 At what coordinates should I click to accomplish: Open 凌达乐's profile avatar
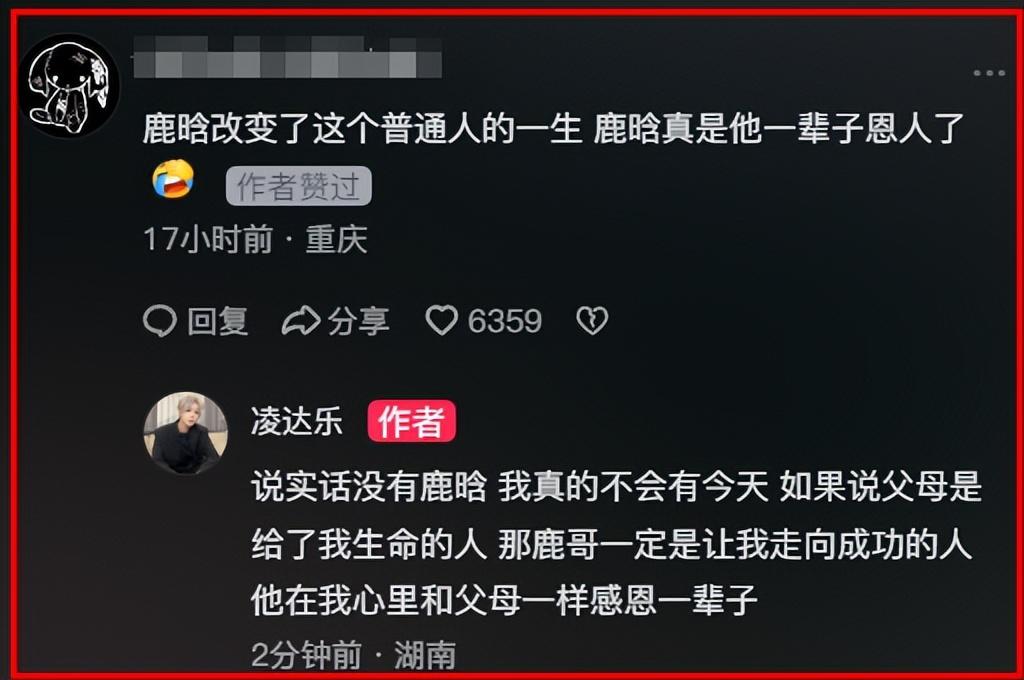186,433
